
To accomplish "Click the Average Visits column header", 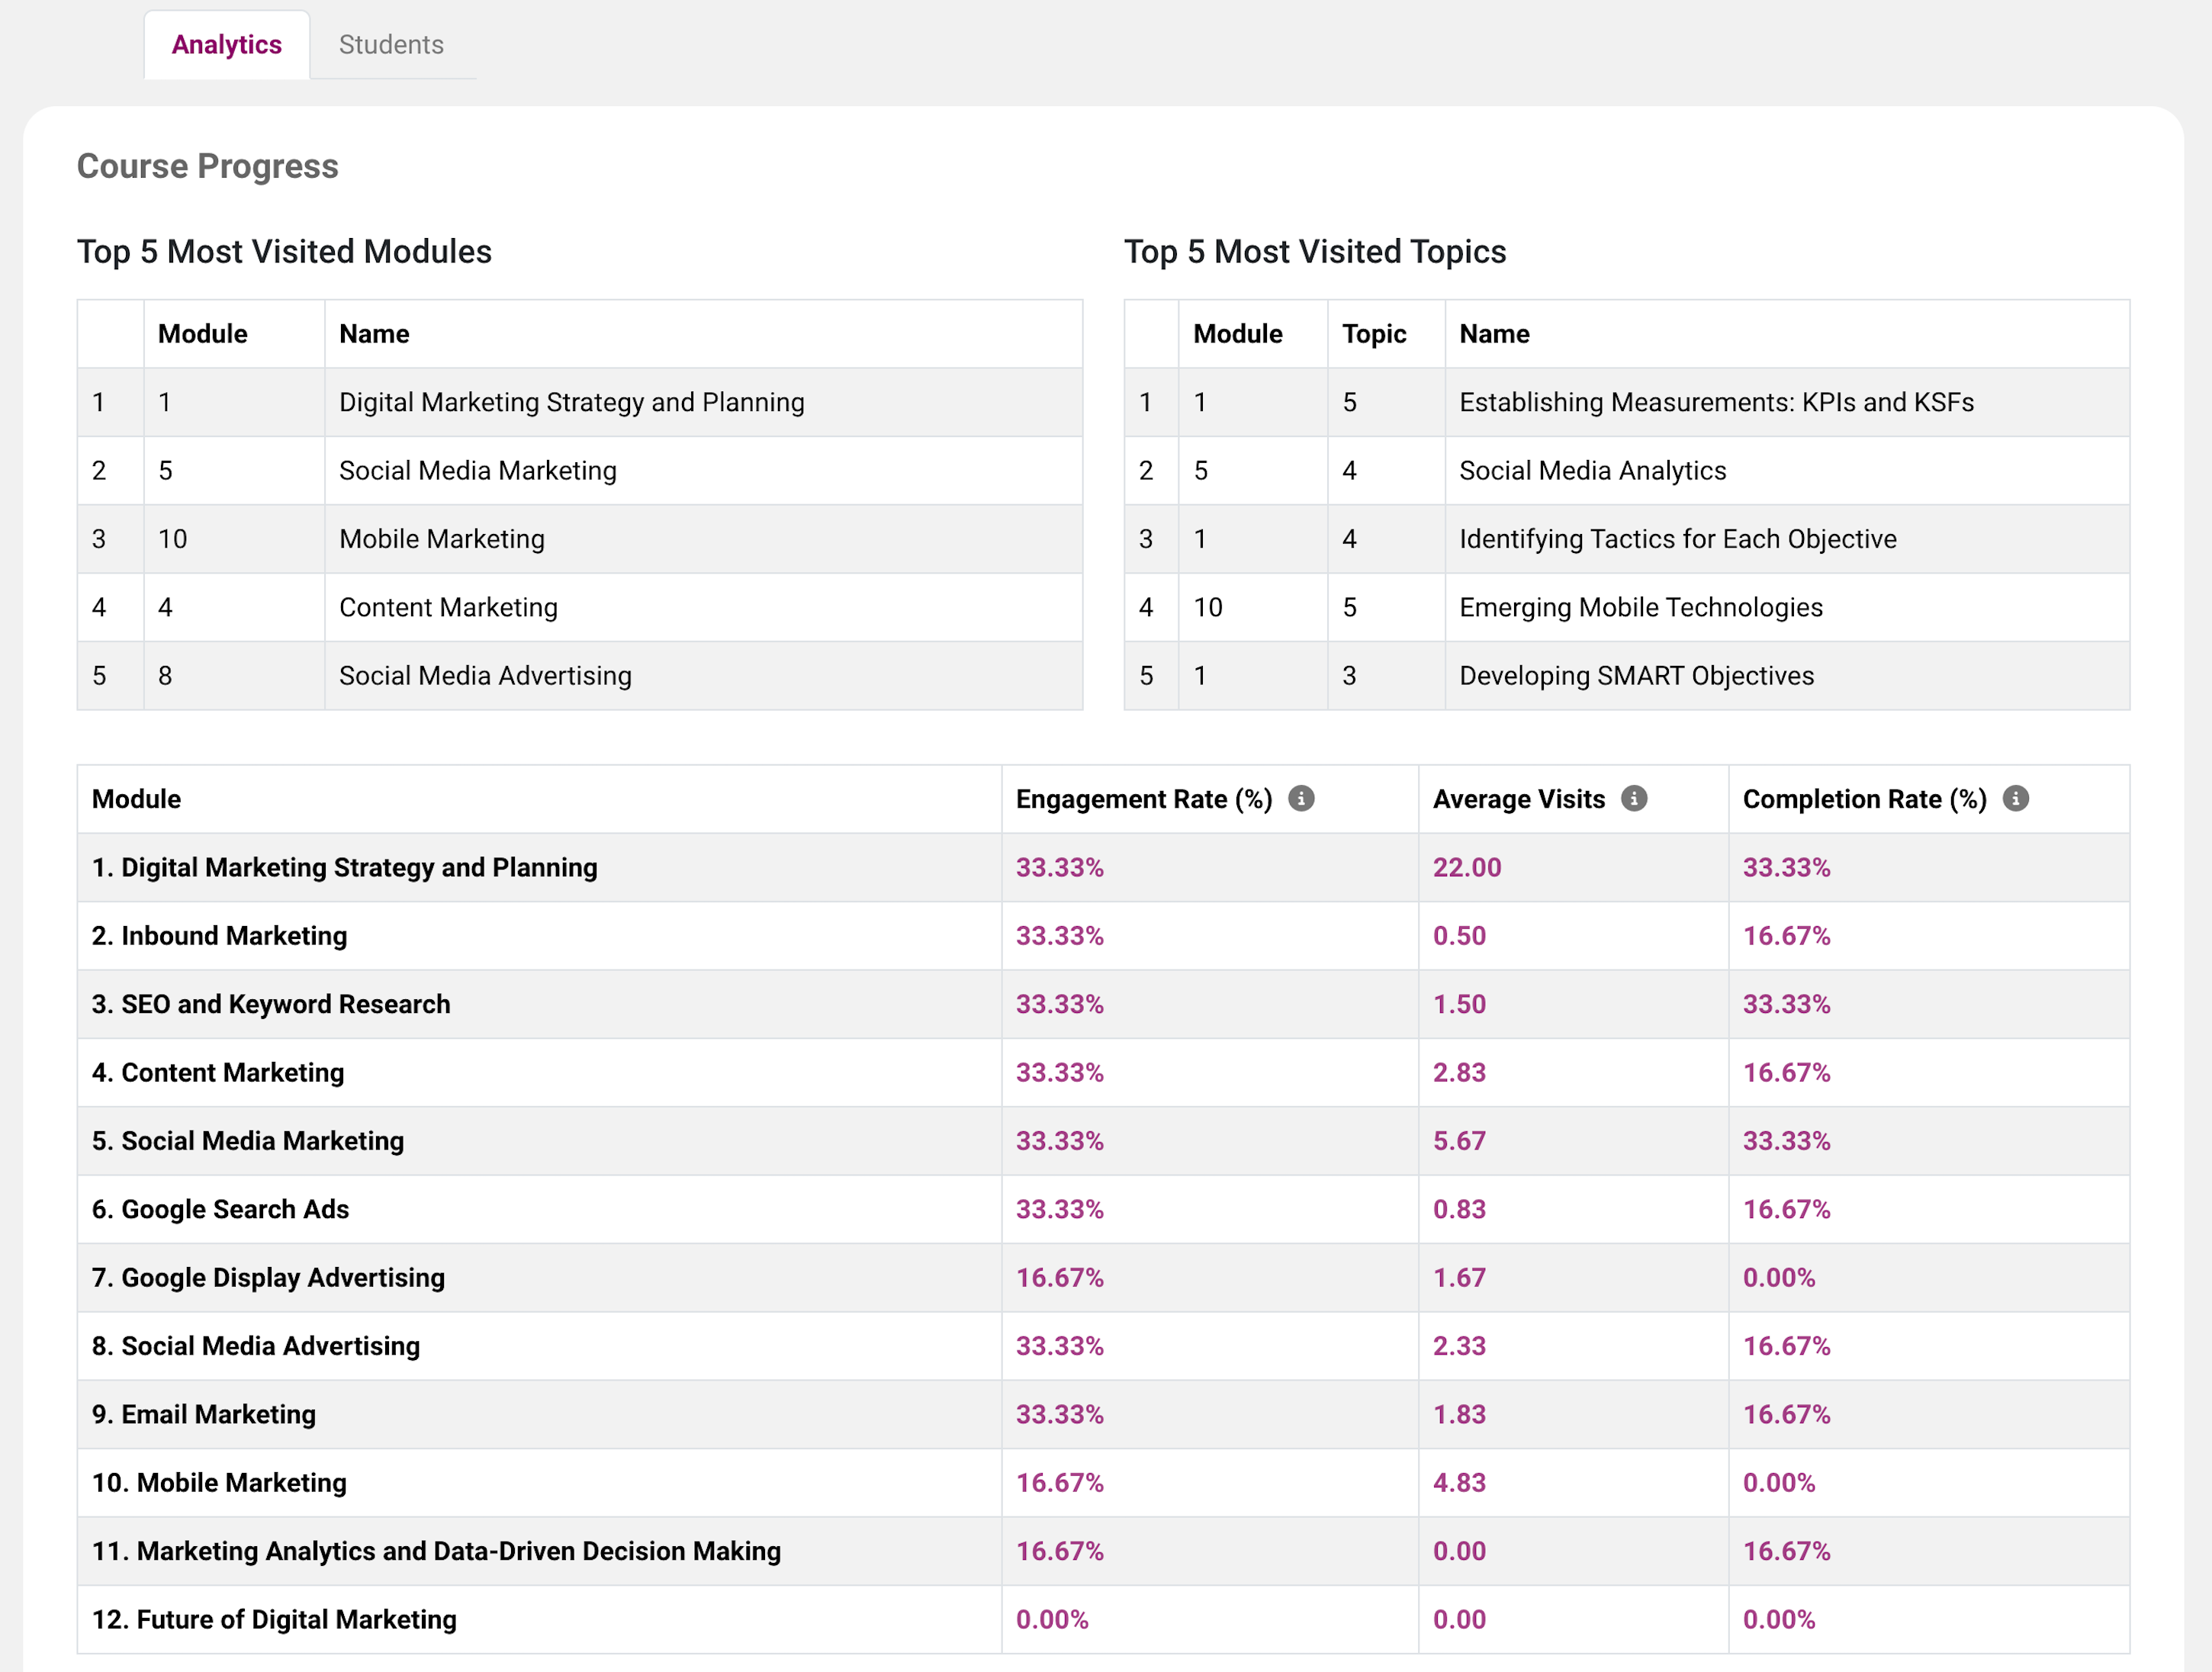I will (x=1518, y=799).
